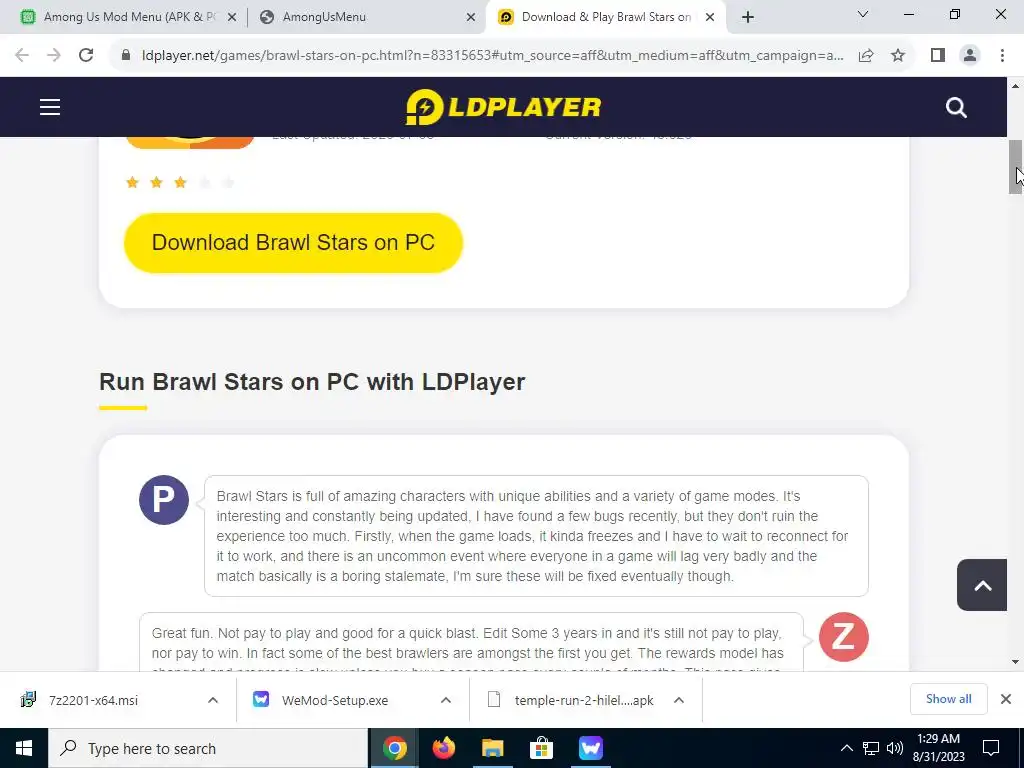Open the temple-run-2 apk download menu
Screen dimensions: 1024x768
coord(679,700)
